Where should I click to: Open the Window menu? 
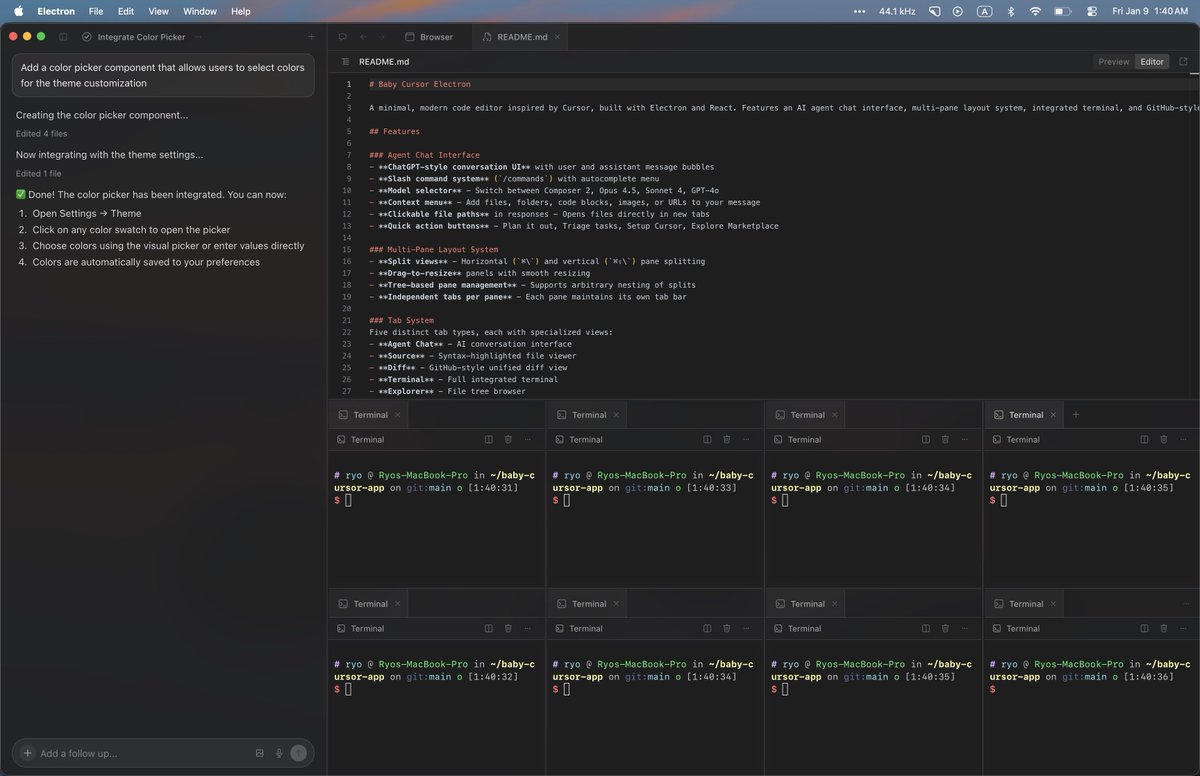pos(200,11)
